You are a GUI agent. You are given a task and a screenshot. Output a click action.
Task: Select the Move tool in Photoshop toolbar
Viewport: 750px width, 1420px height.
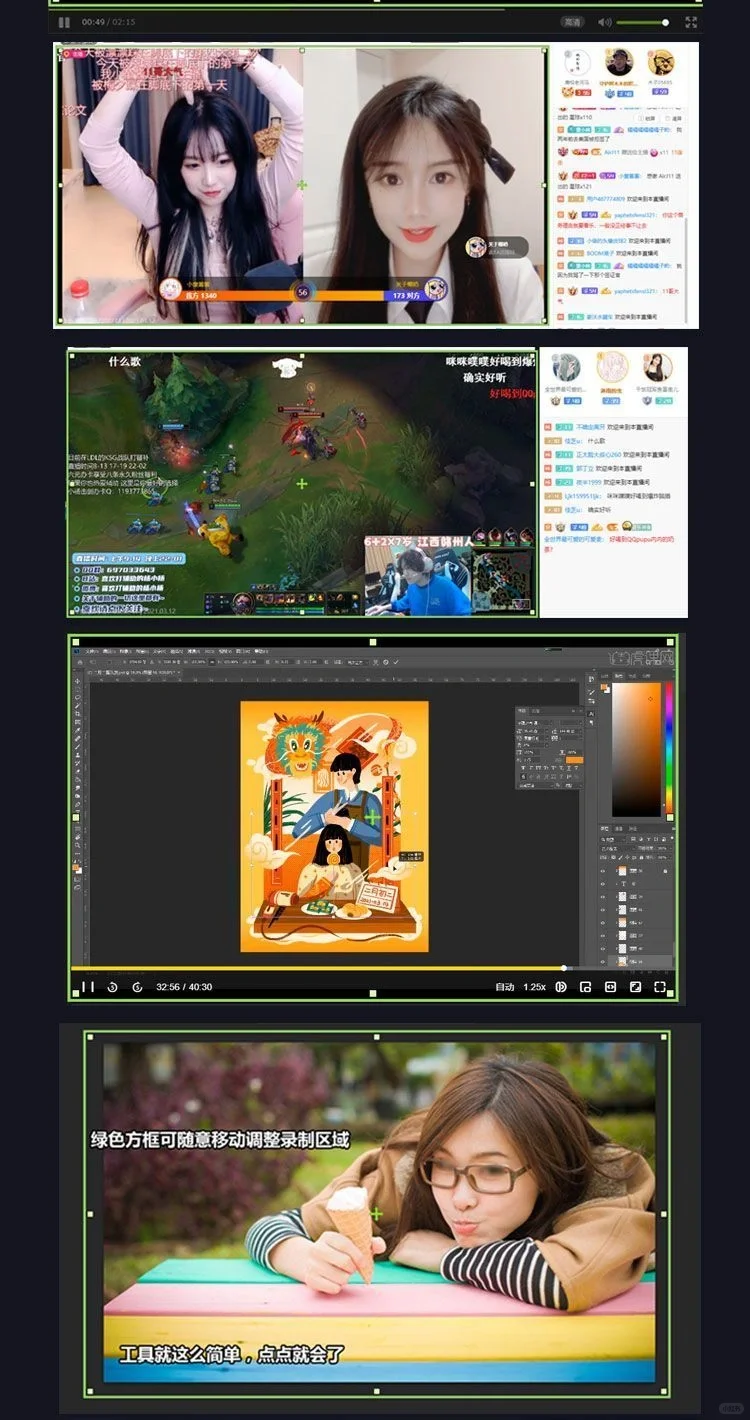(78, 682)
